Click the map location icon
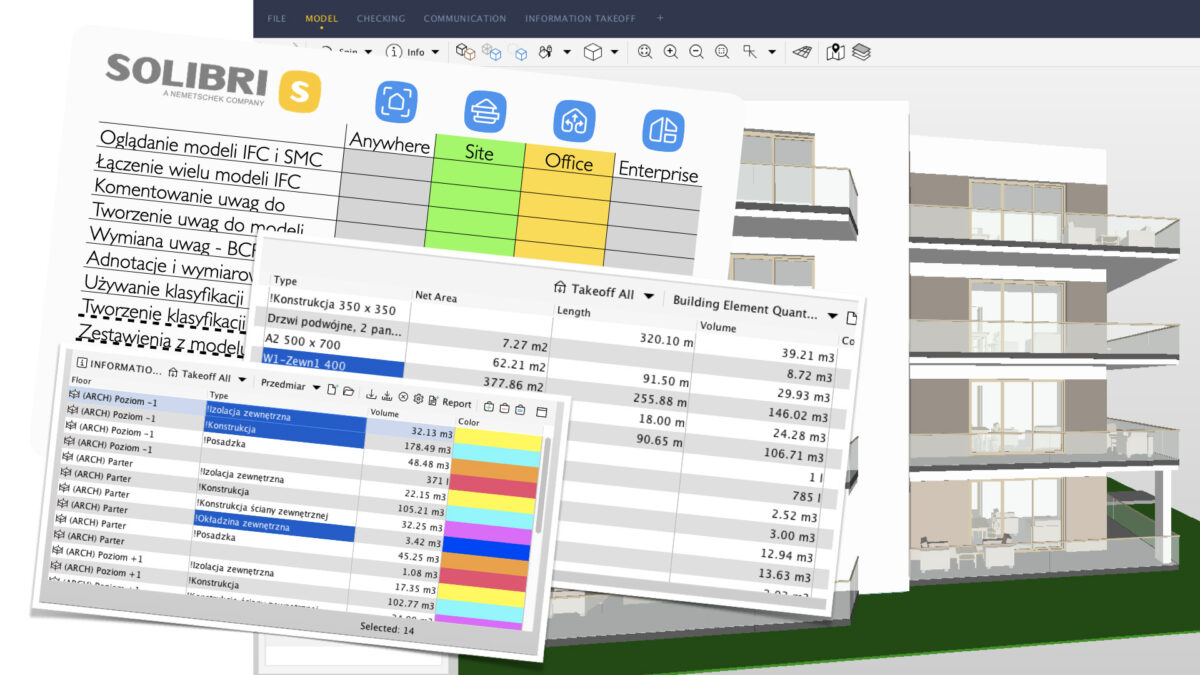 [835, 52]
